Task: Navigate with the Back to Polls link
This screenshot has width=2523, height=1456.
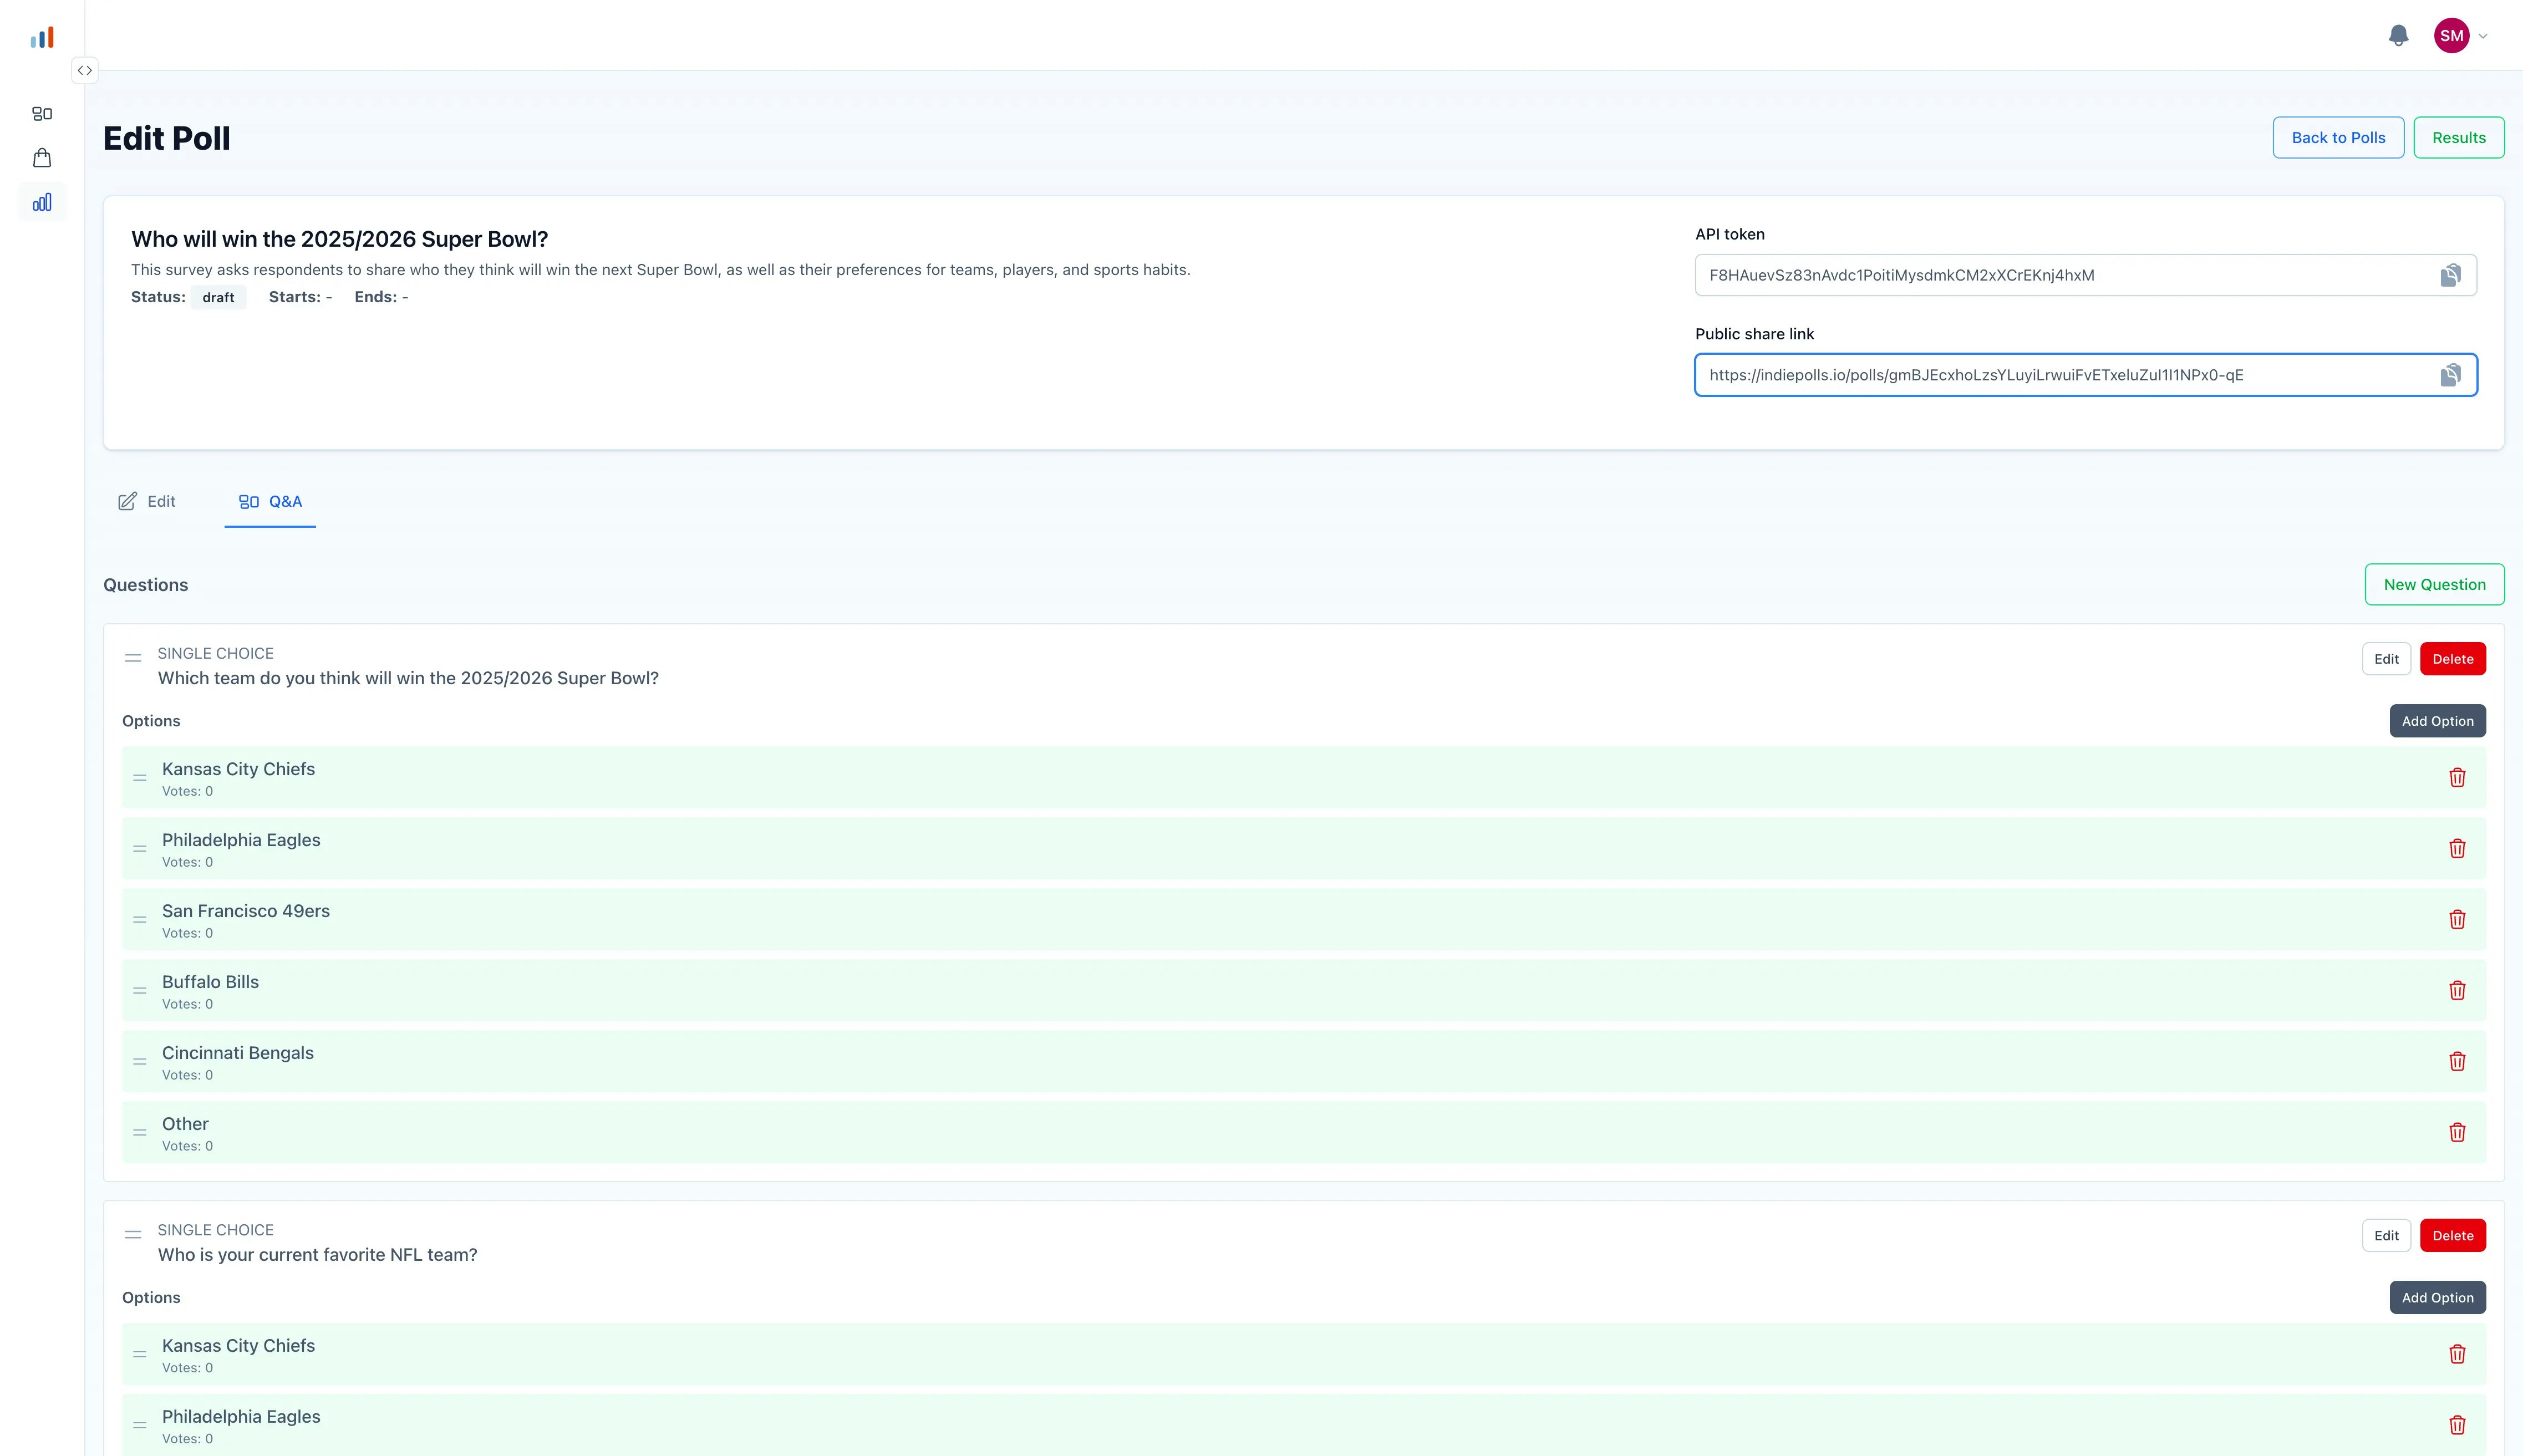Action: pyautogui.click(x=2337, y=137)
